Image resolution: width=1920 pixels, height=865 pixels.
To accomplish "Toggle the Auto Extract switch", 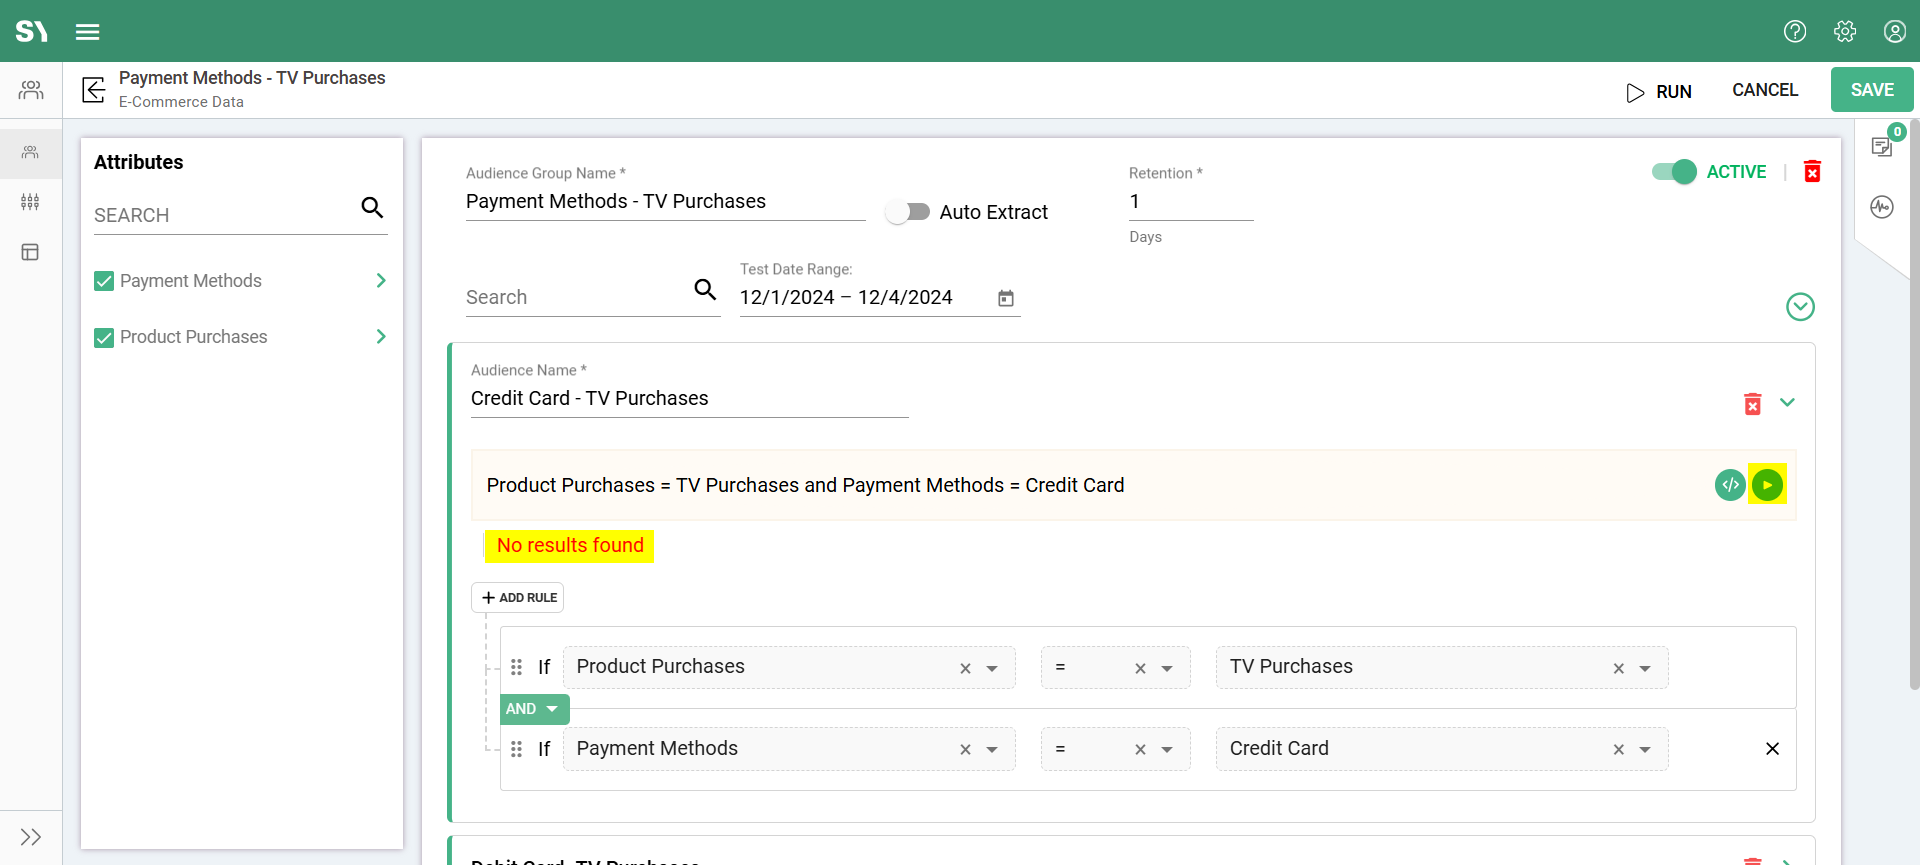I will (908, 212).
